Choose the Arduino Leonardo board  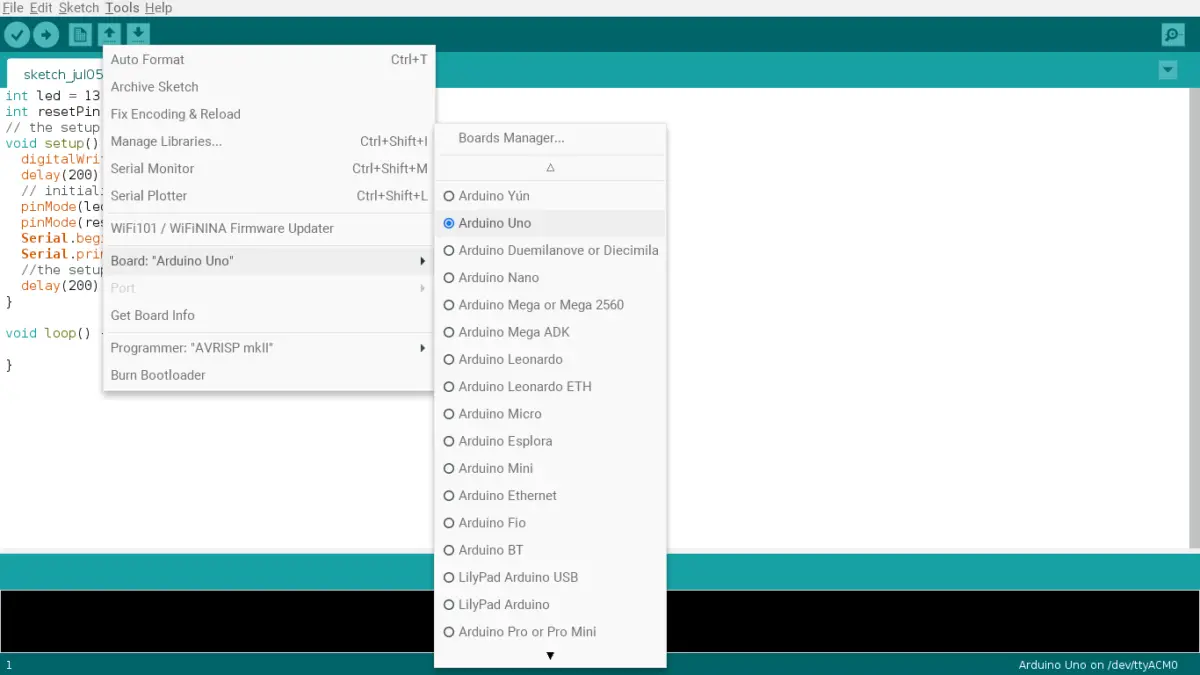(x=550, y=359)
